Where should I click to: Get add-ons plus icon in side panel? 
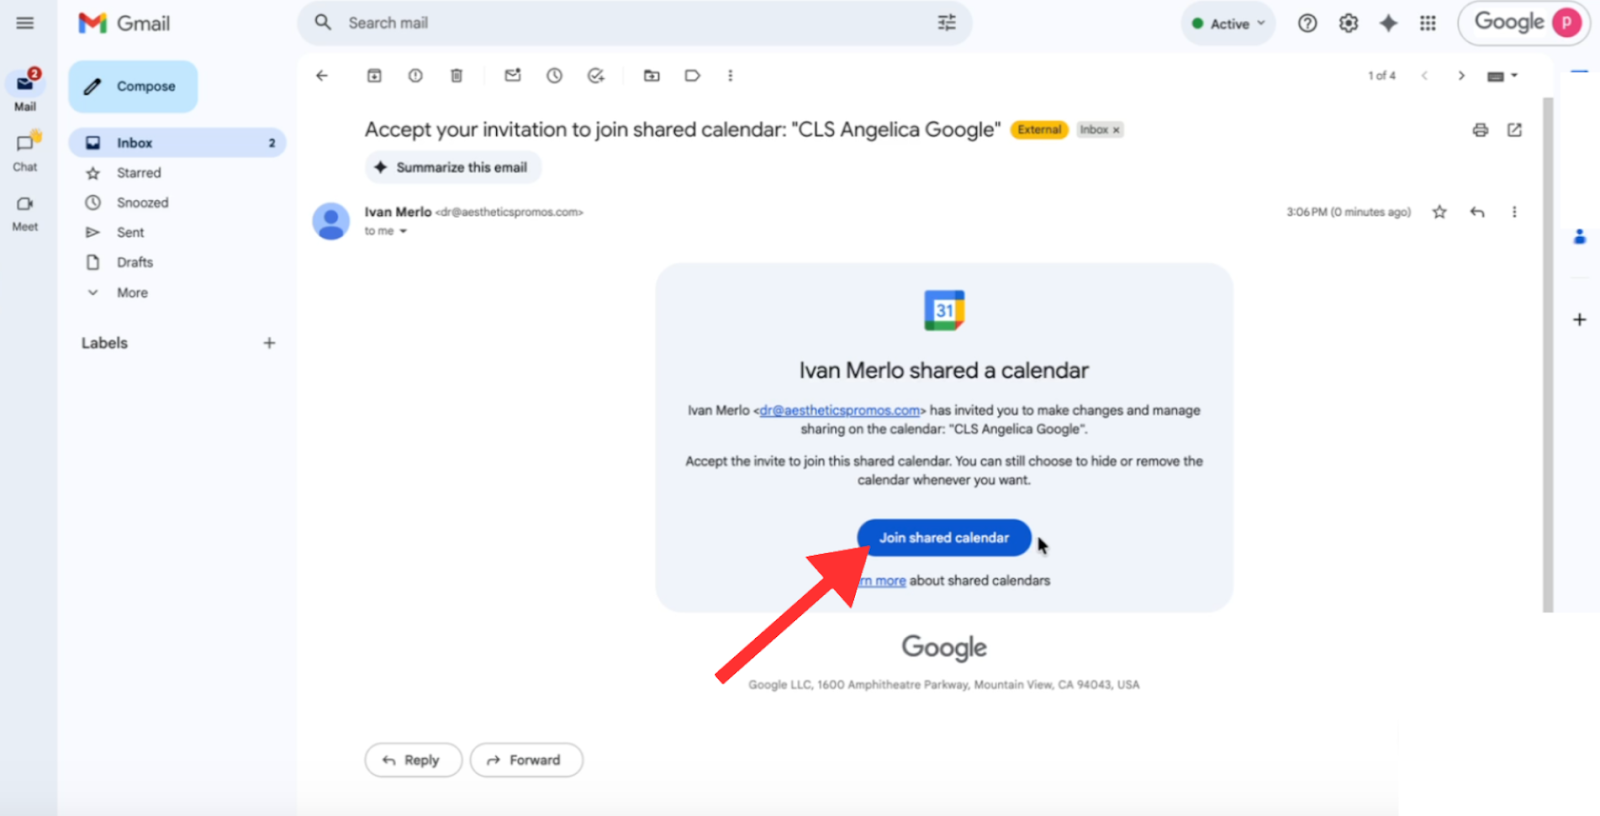(1579, 320)
